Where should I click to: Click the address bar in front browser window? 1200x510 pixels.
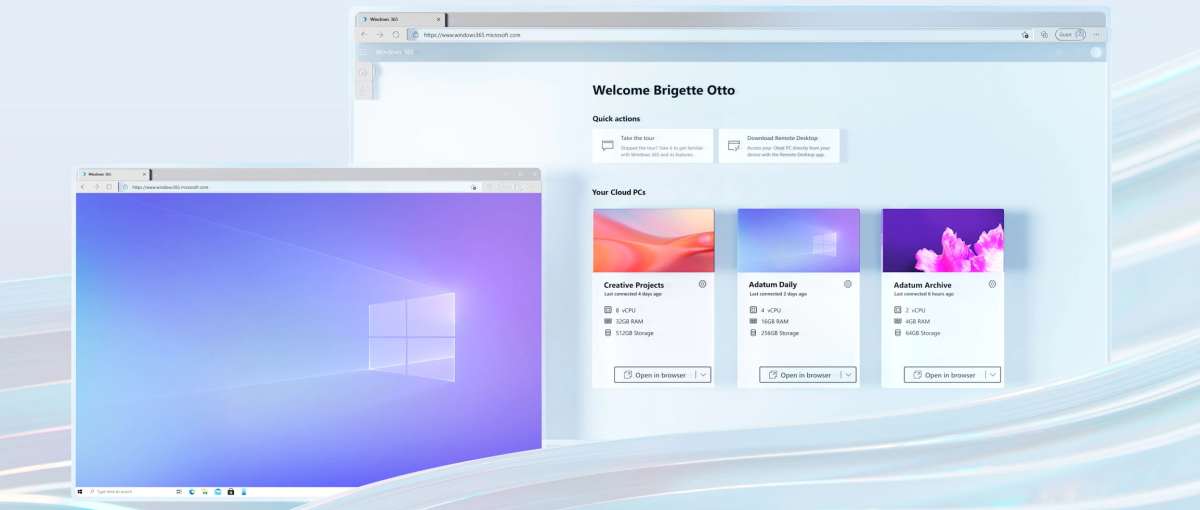click(300, 187)
